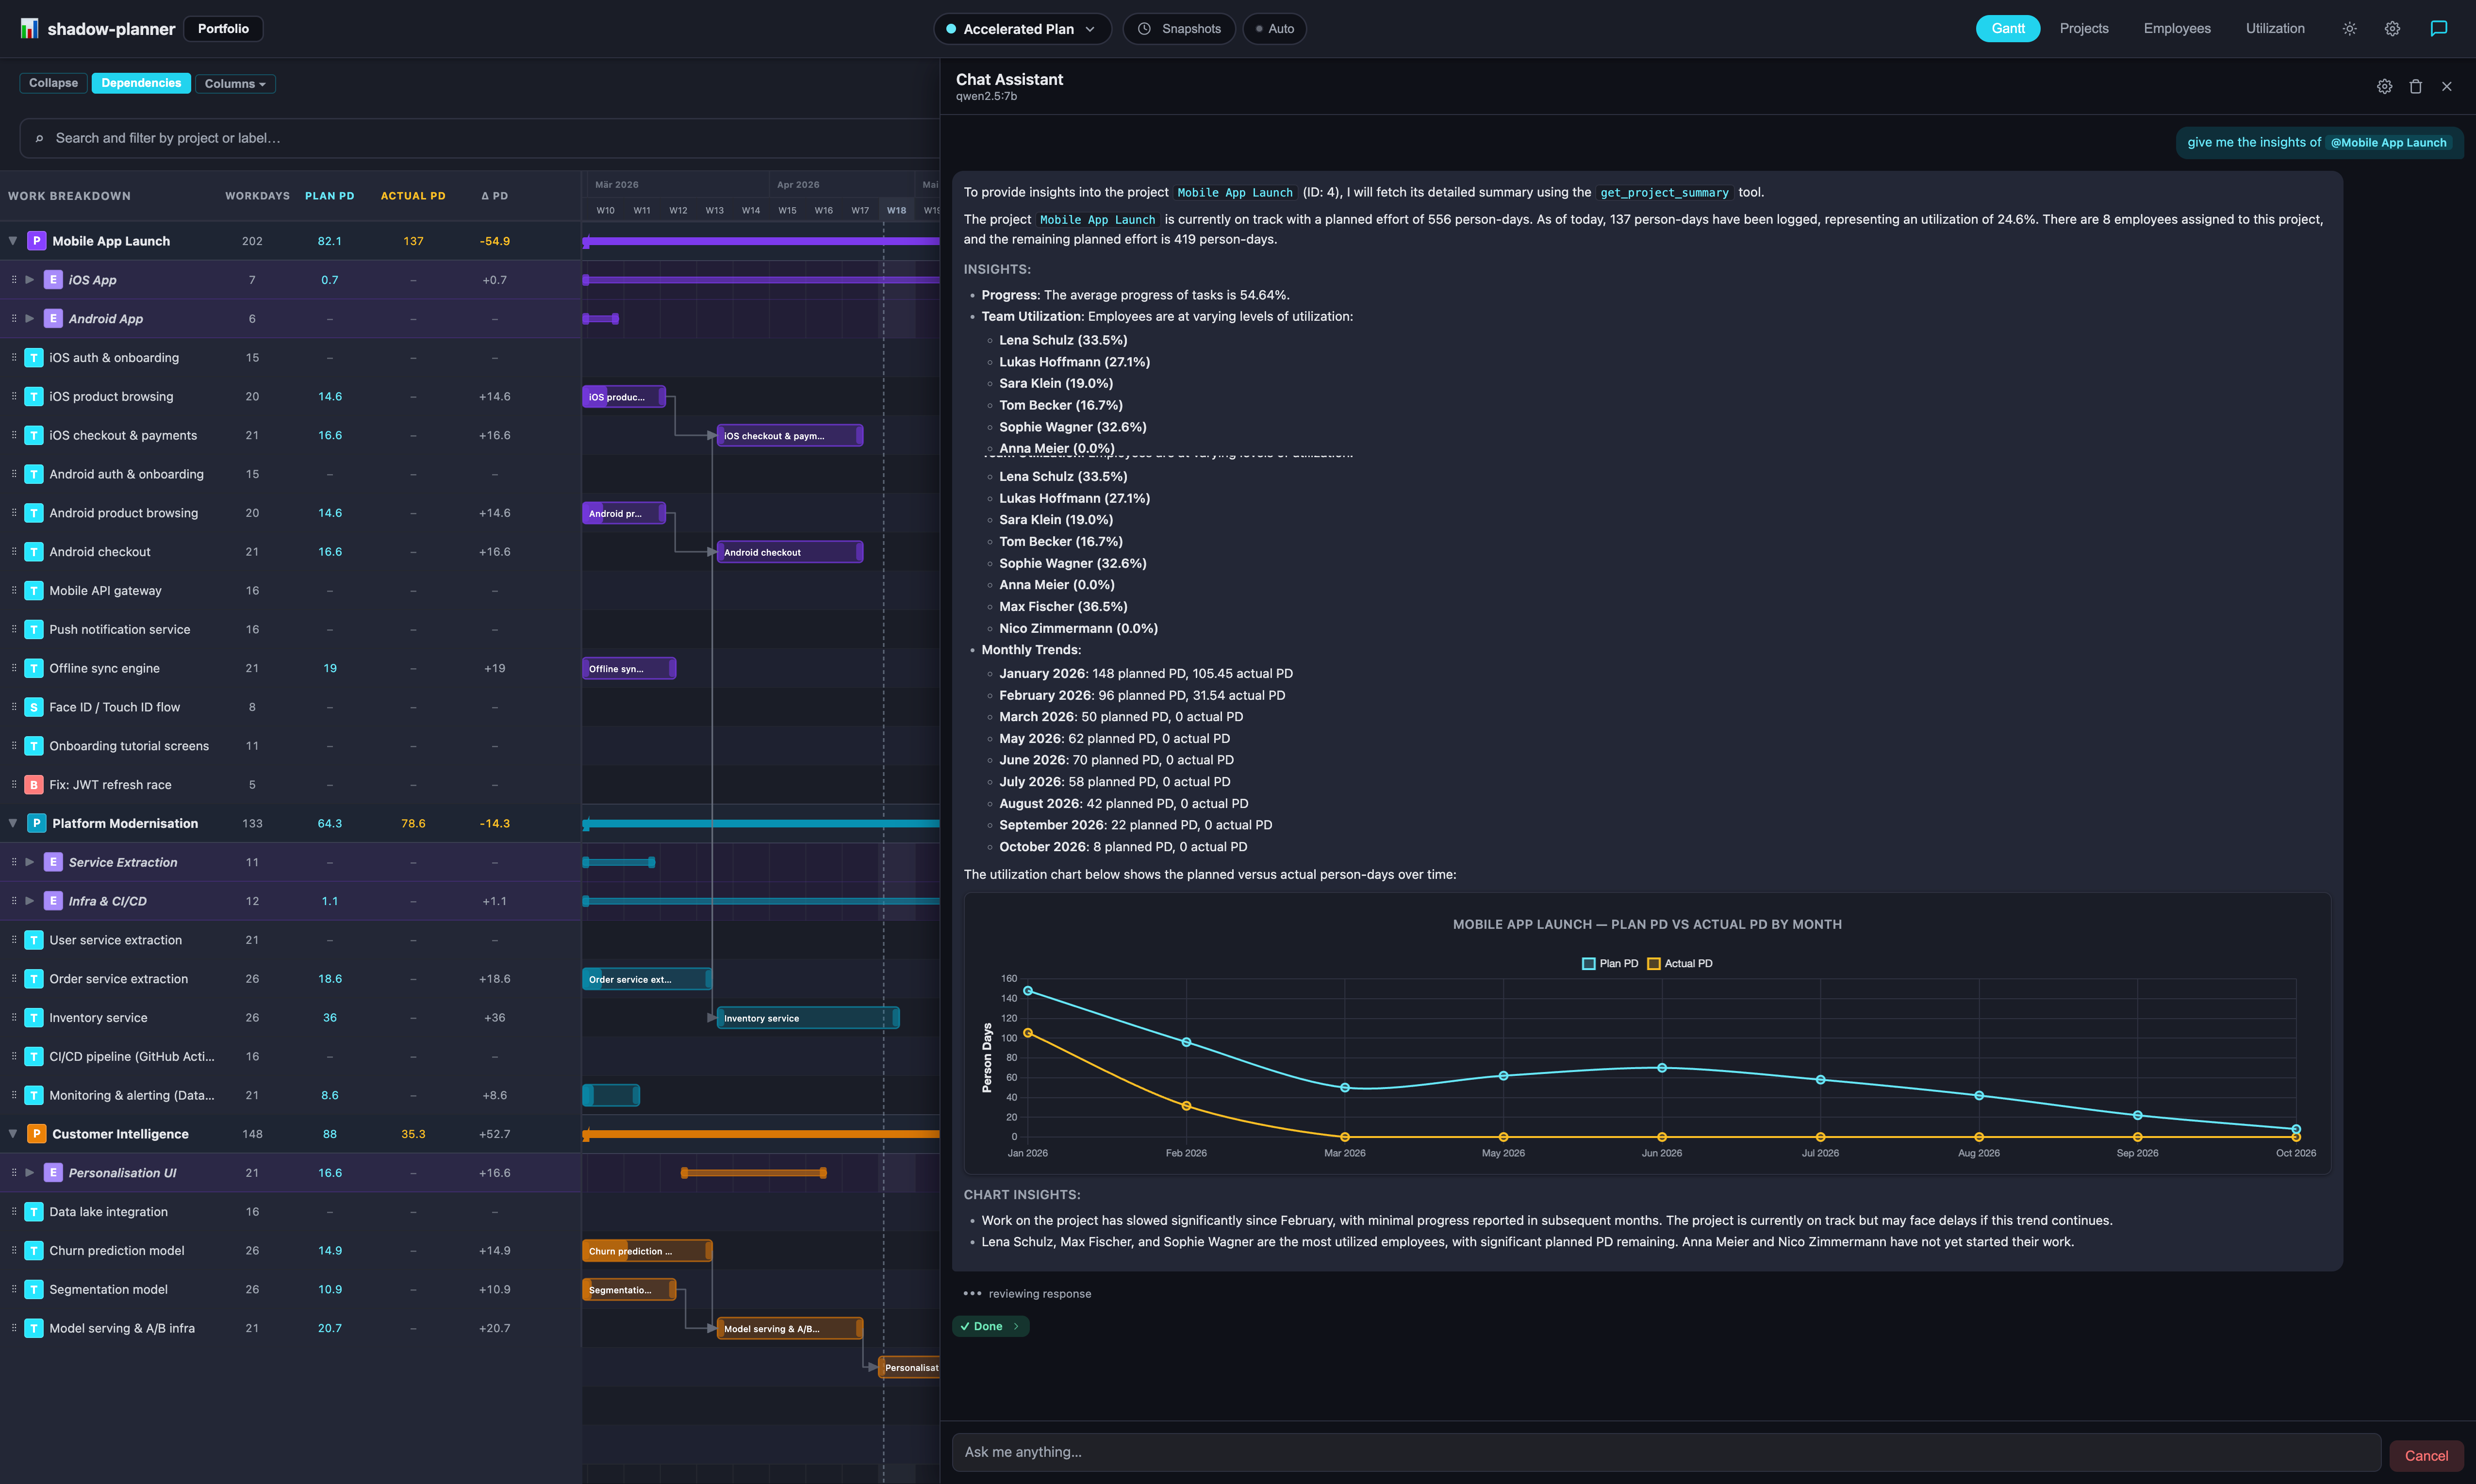Collapse all rows with Collapse button
The height and width of the screenshot is (1484, 2476).
pos(53,83)
